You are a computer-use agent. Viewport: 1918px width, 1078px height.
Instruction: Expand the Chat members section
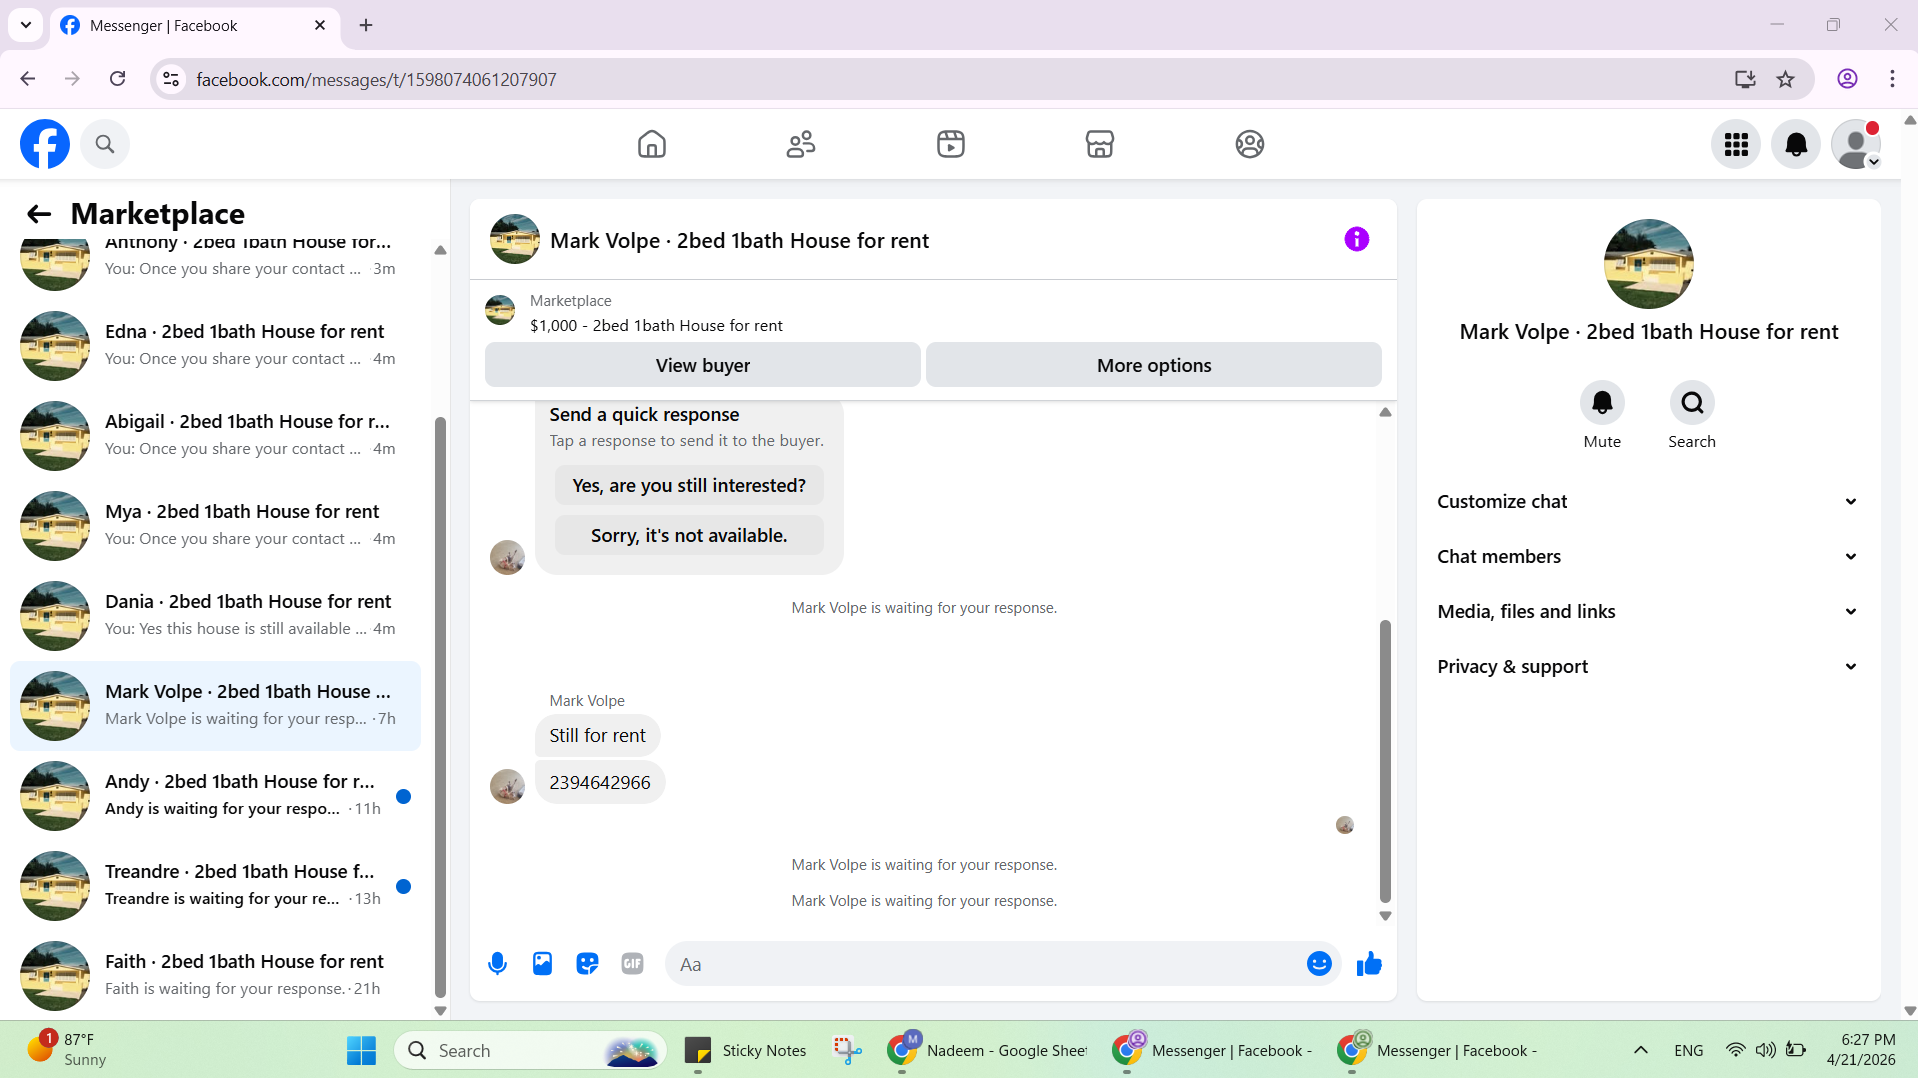(x=1648, y=557)
